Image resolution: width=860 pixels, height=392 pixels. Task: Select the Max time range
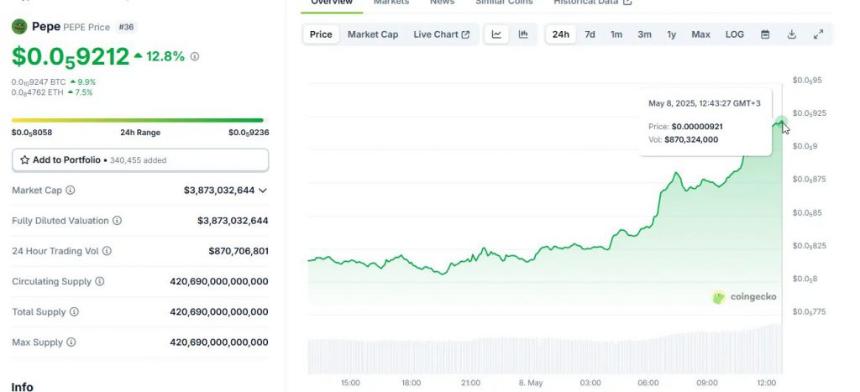[700, 35]
